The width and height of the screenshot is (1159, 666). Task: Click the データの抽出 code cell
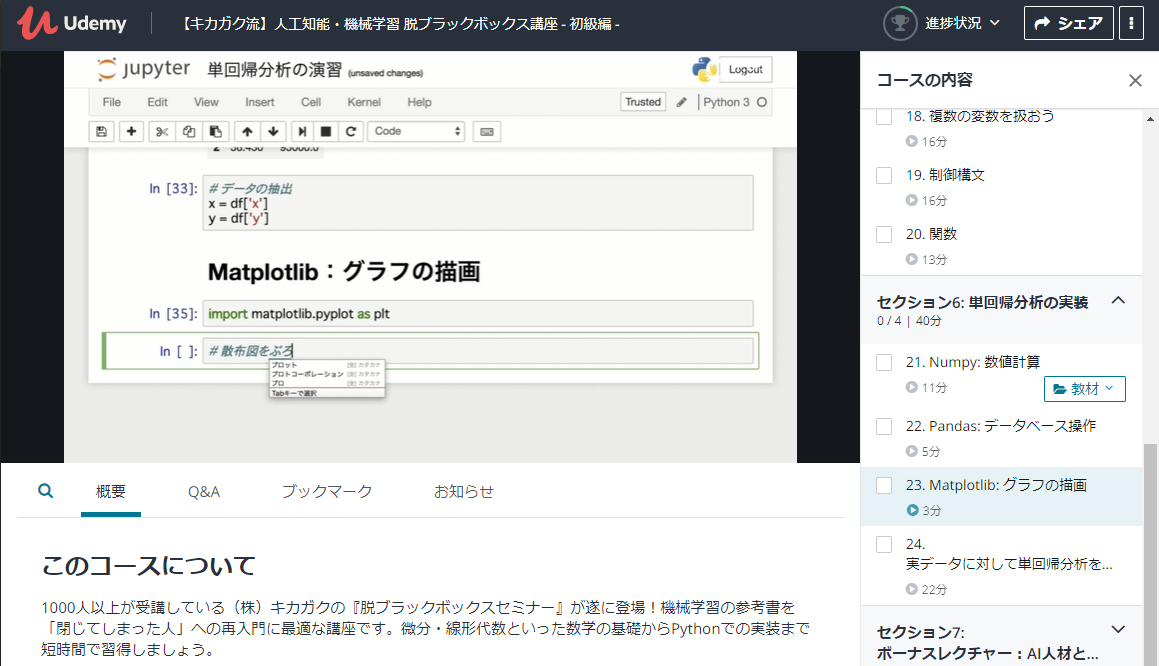(x=478, y=203)
